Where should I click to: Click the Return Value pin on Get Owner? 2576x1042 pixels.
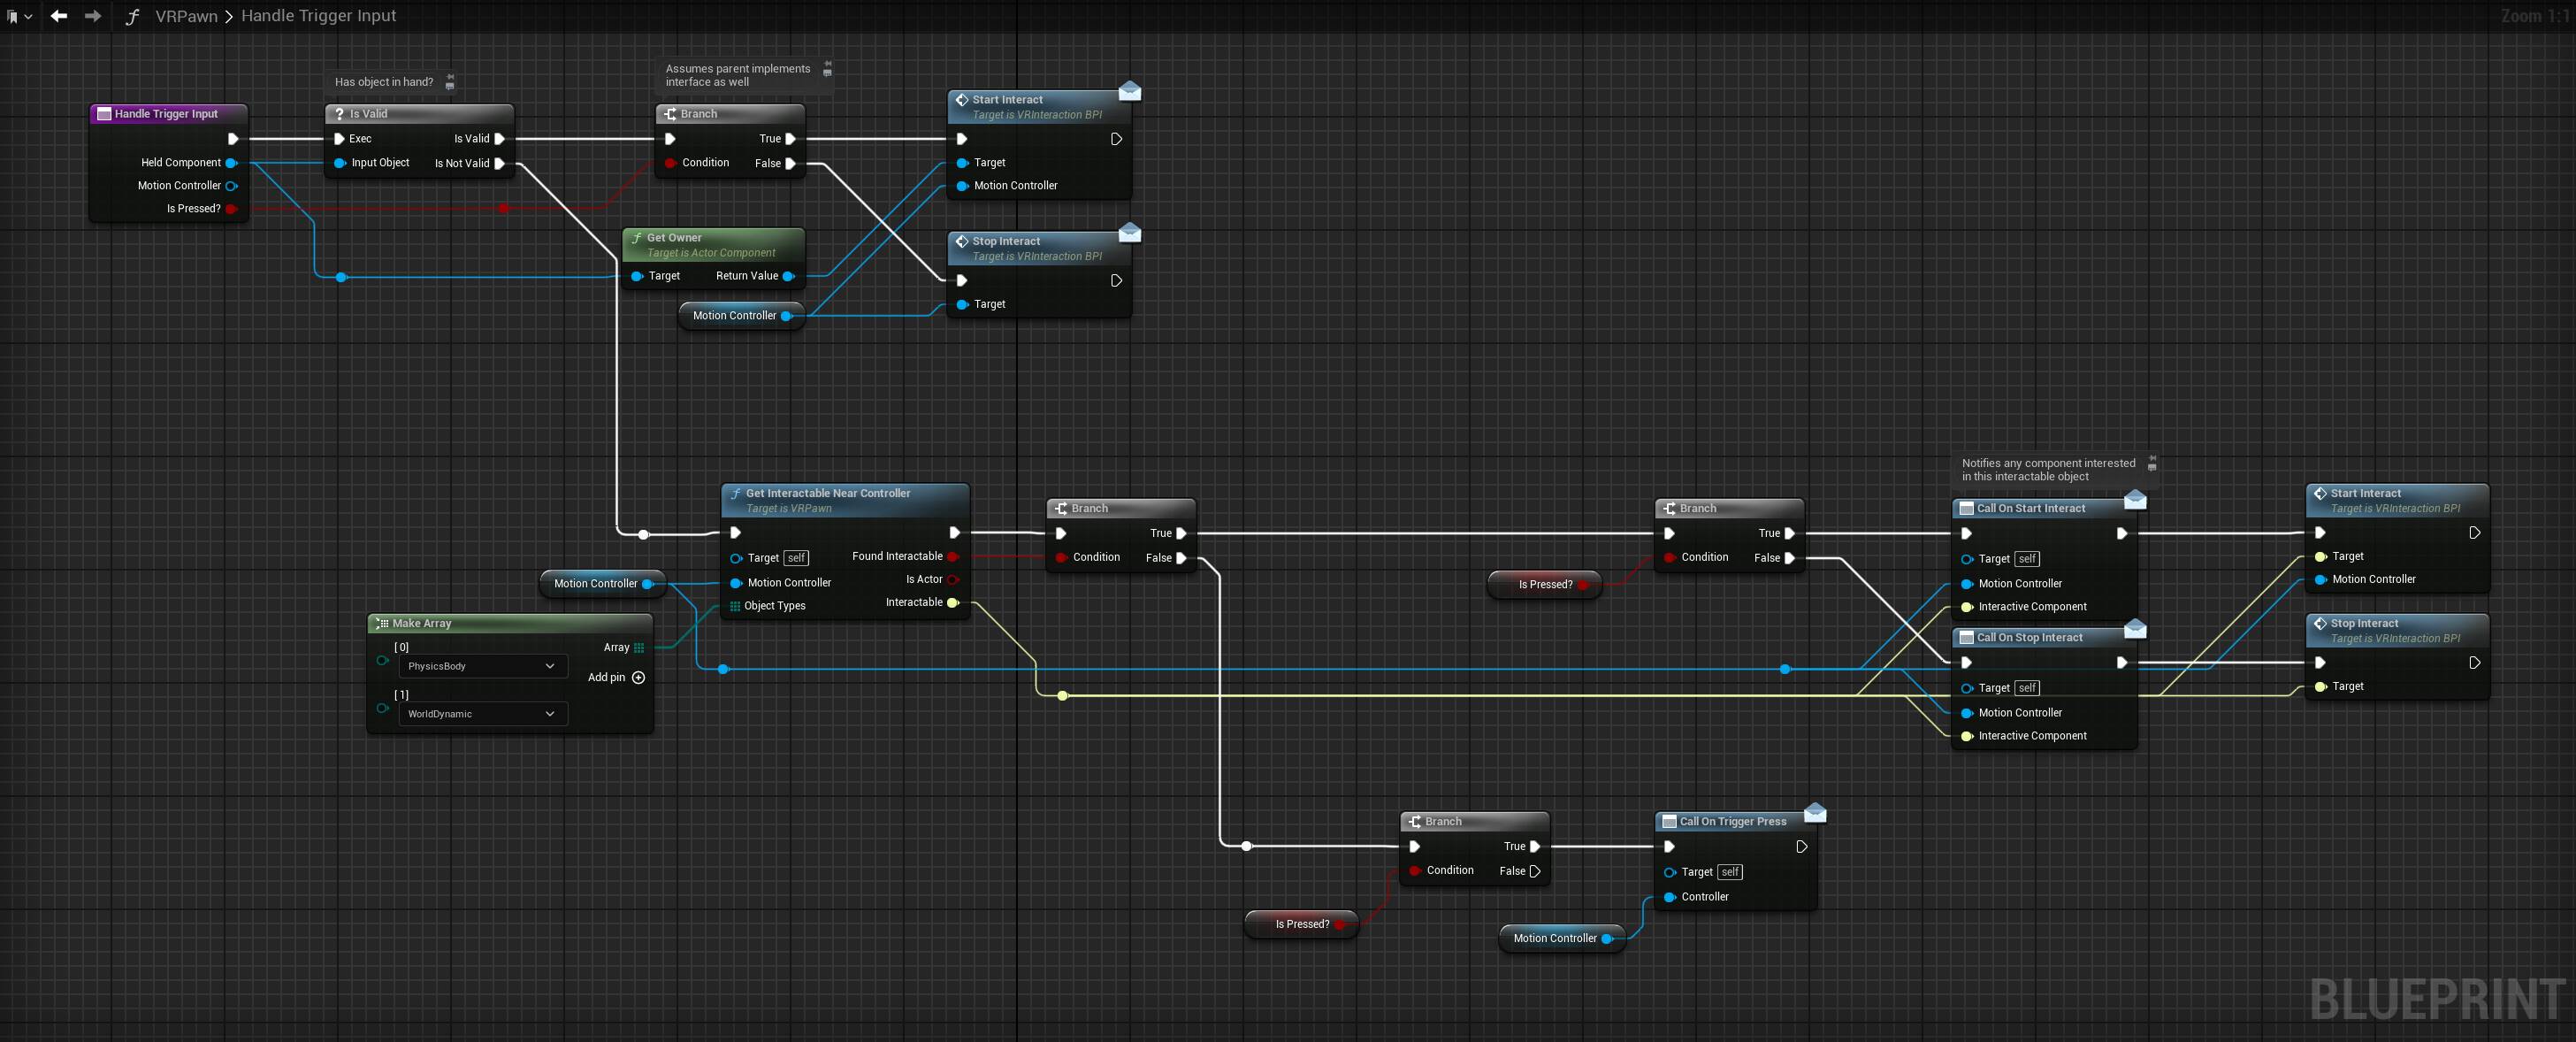click(788, 276)
